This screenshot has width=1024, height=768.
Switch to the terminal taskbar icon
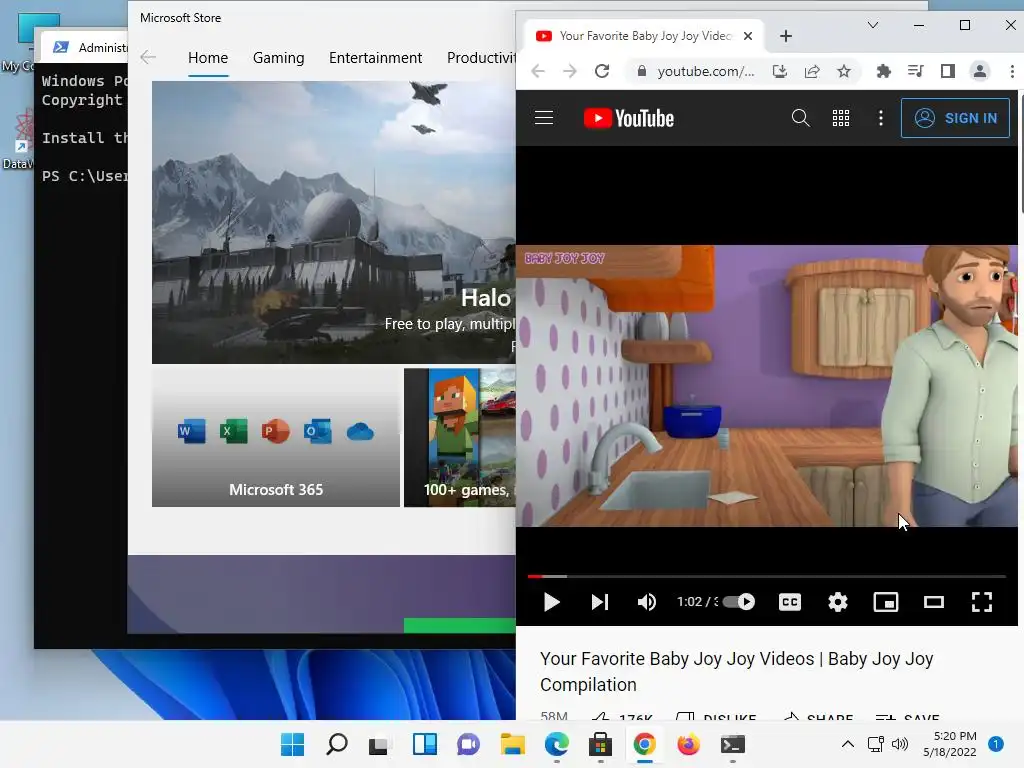point(733,744)
